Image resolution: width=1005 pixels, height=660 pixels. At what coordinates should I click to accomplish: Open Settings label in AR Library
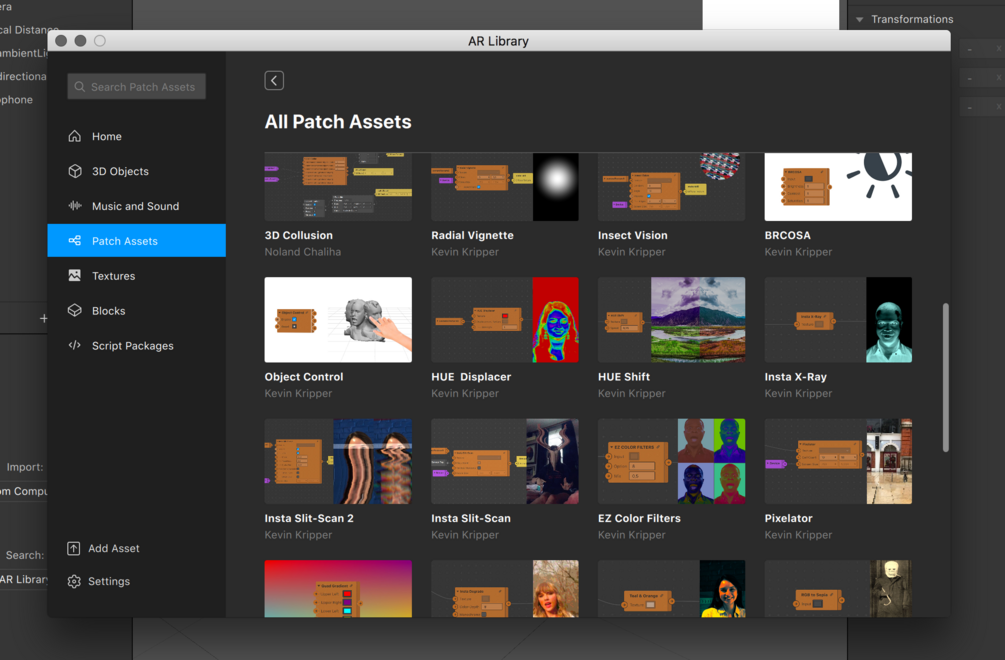pos(109,581)
